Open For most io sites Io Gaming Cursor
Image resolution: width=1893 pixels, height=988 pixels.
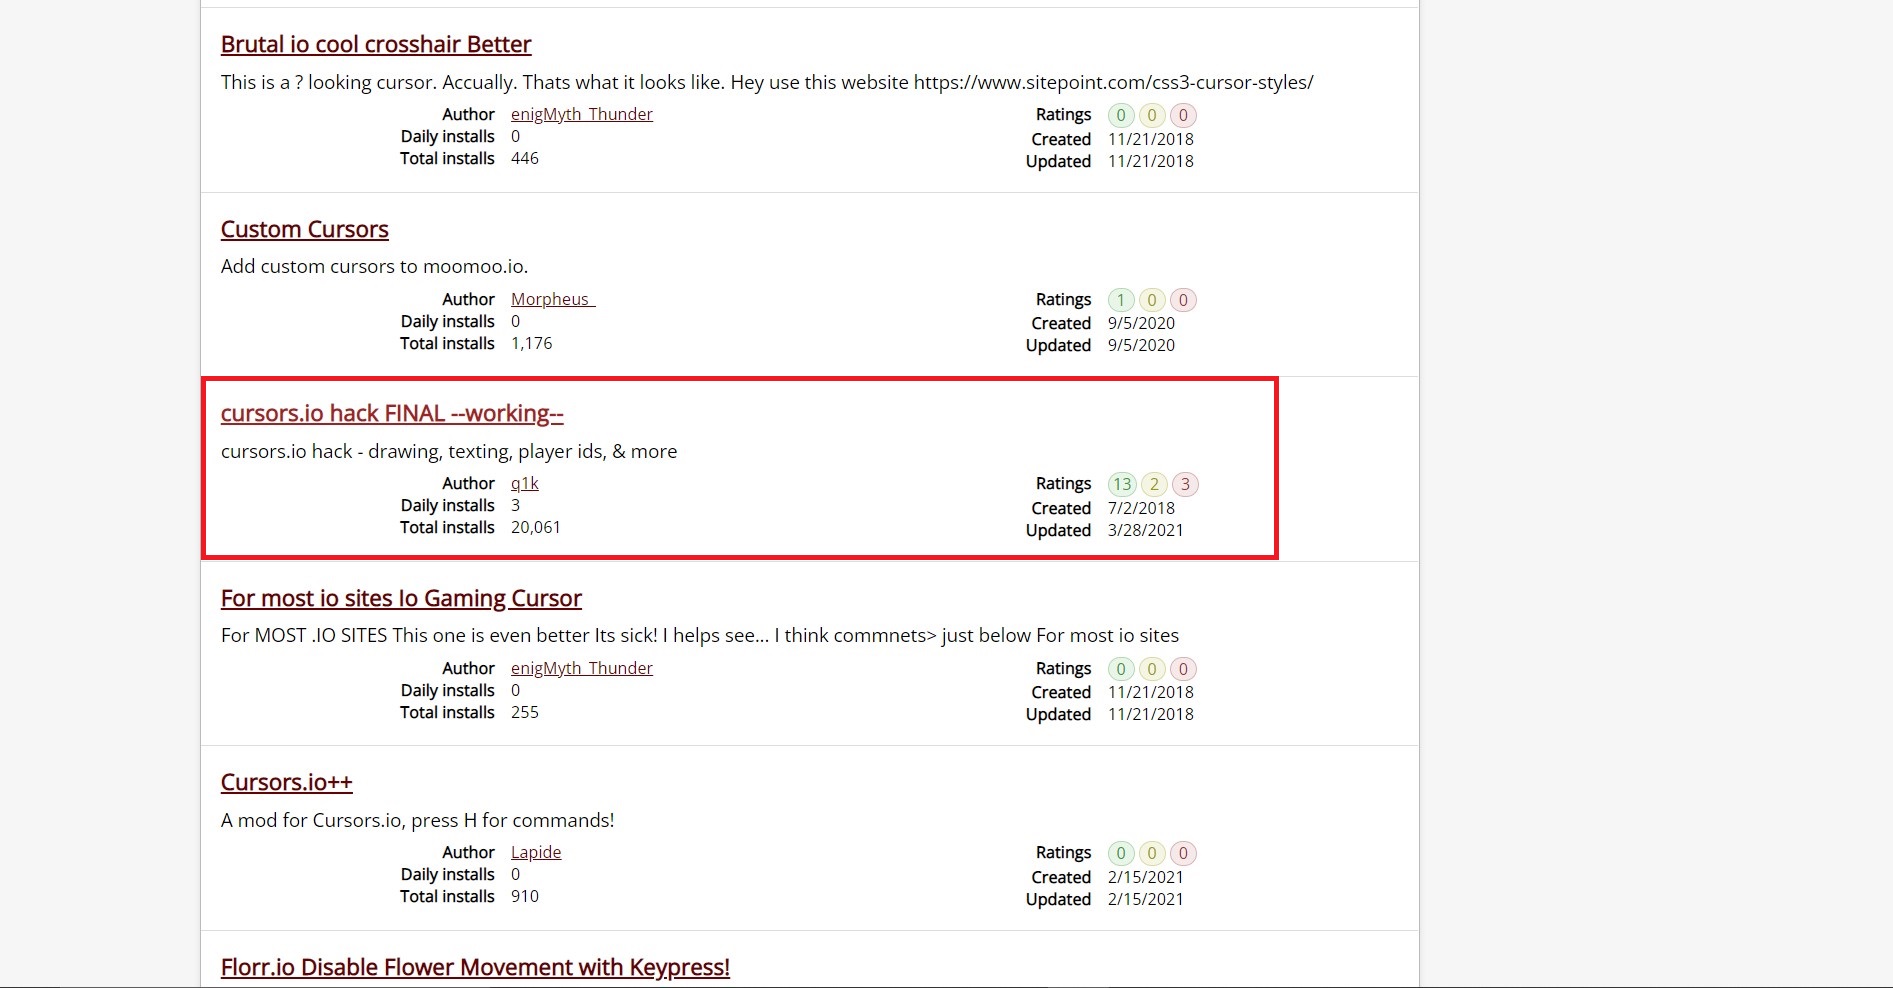[401, 599]
